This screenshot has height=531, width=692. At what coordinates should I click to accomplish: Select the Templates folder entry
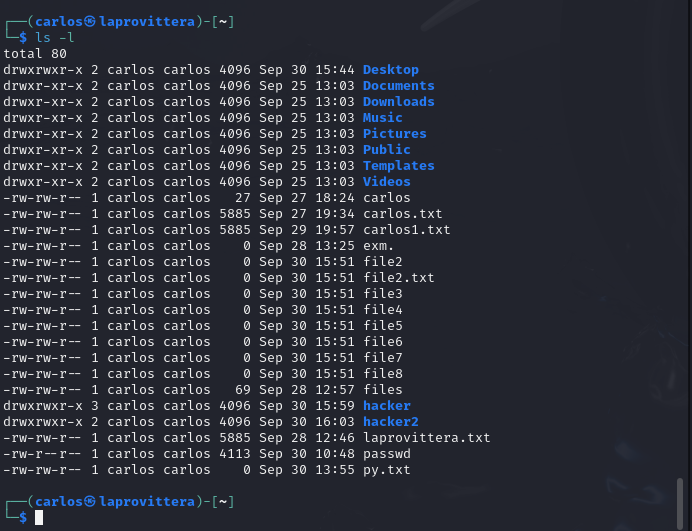(399, 166)
